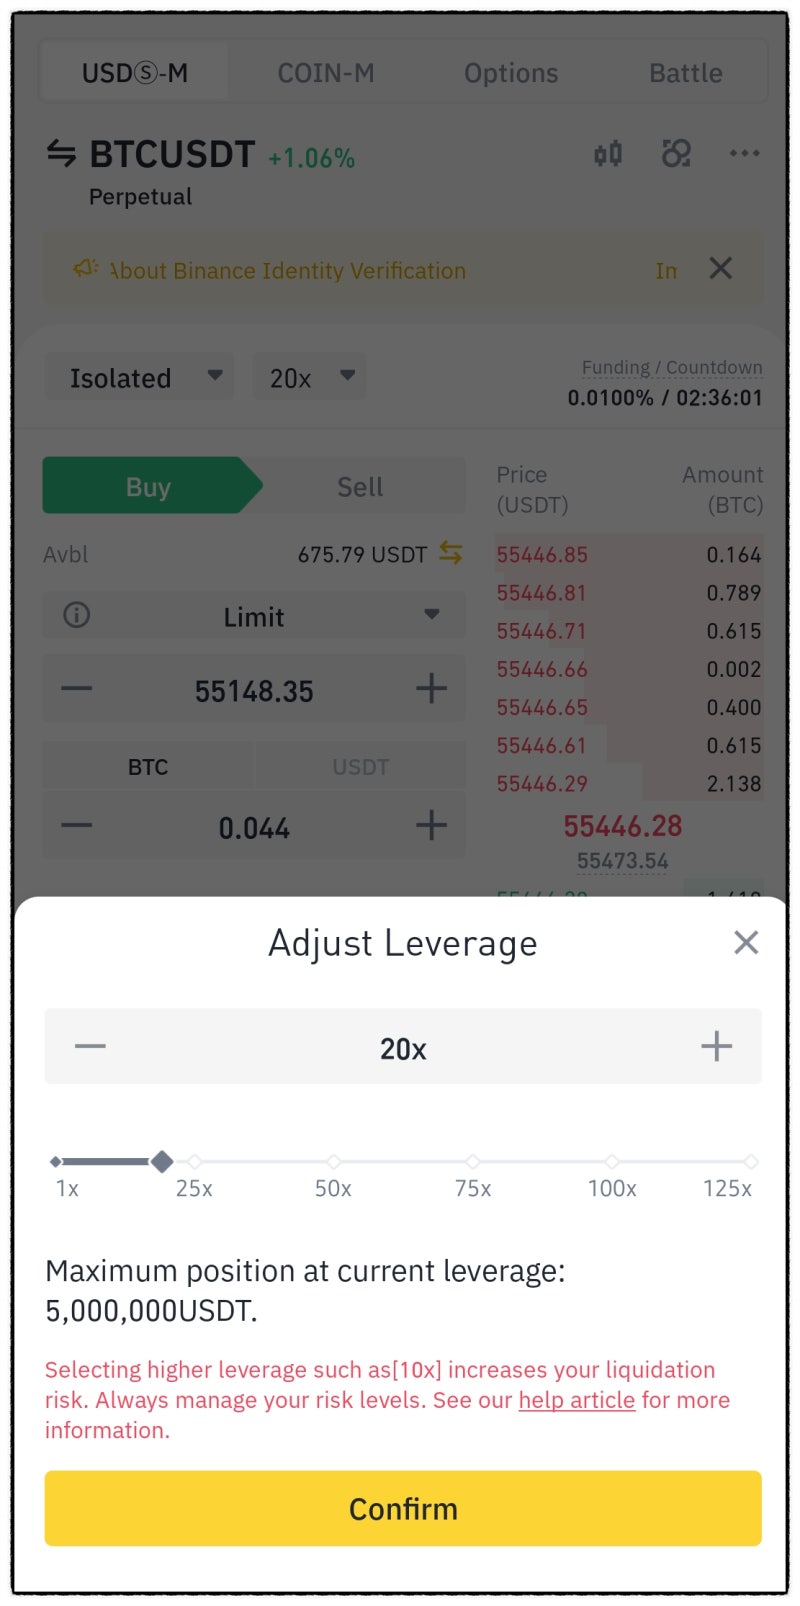
Task: Click the swap icon next to BTCUSDT
Action: coord(62,154)
